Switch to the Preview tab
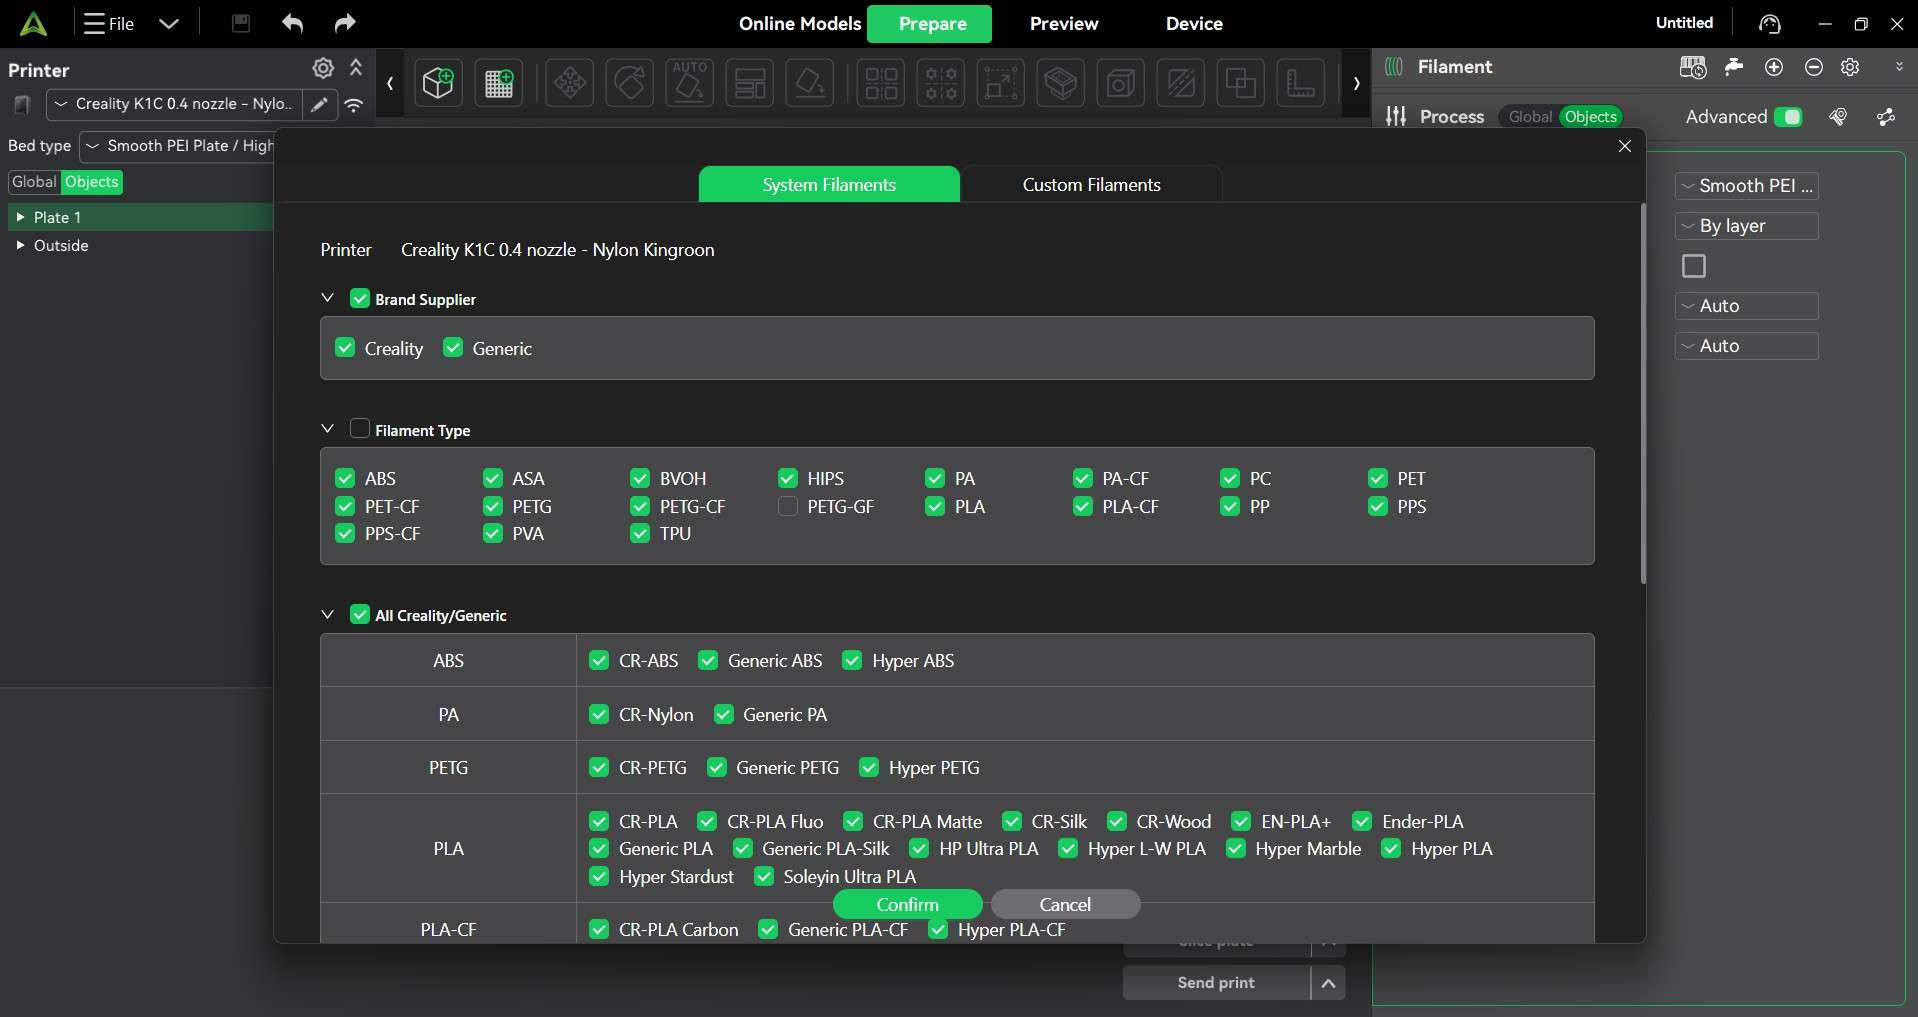The height and width of the screenshot is (1017, 1918). 1064,23
